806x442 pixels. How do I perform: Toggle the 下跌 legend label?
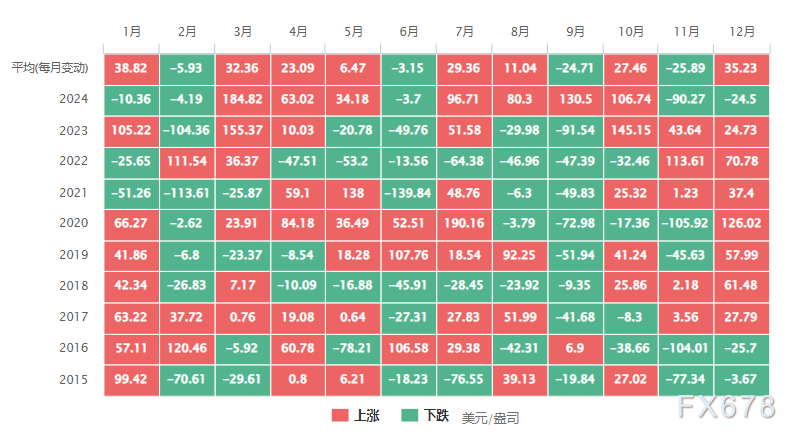437,415
